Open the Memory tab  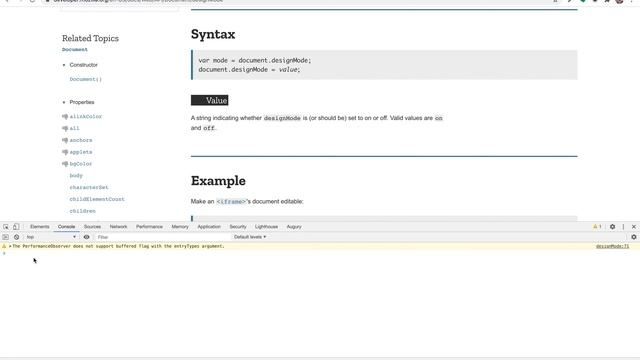[180, 227]
